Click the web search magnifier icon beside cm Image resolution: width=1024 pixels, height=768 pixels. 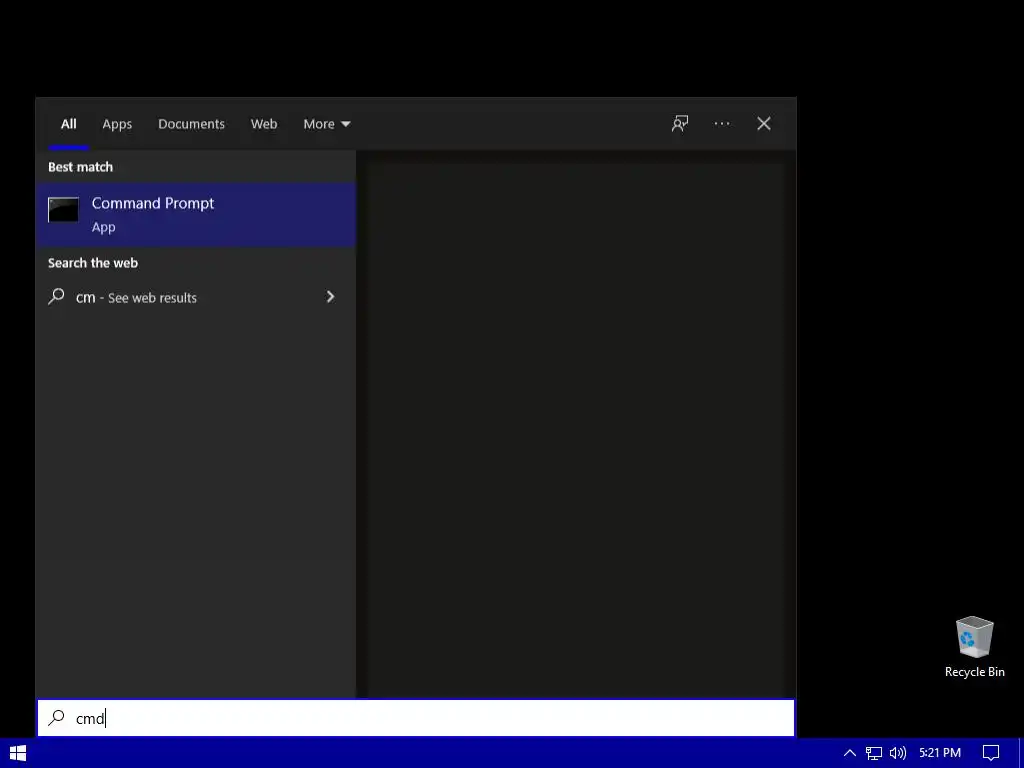tap(56, 296)
